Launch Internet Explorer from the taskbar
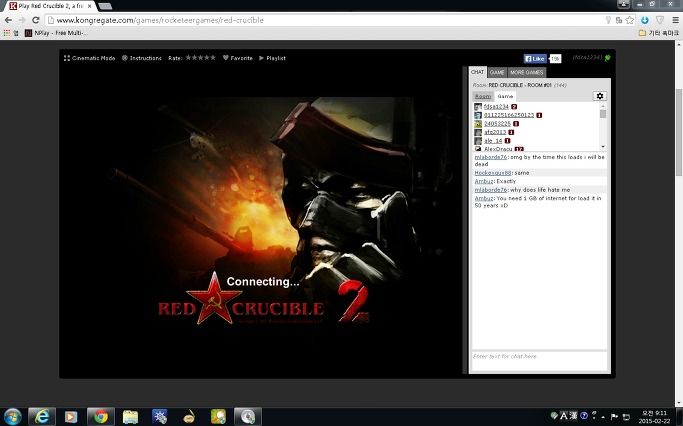Screen dimensions: 683x426 point(42,417)
